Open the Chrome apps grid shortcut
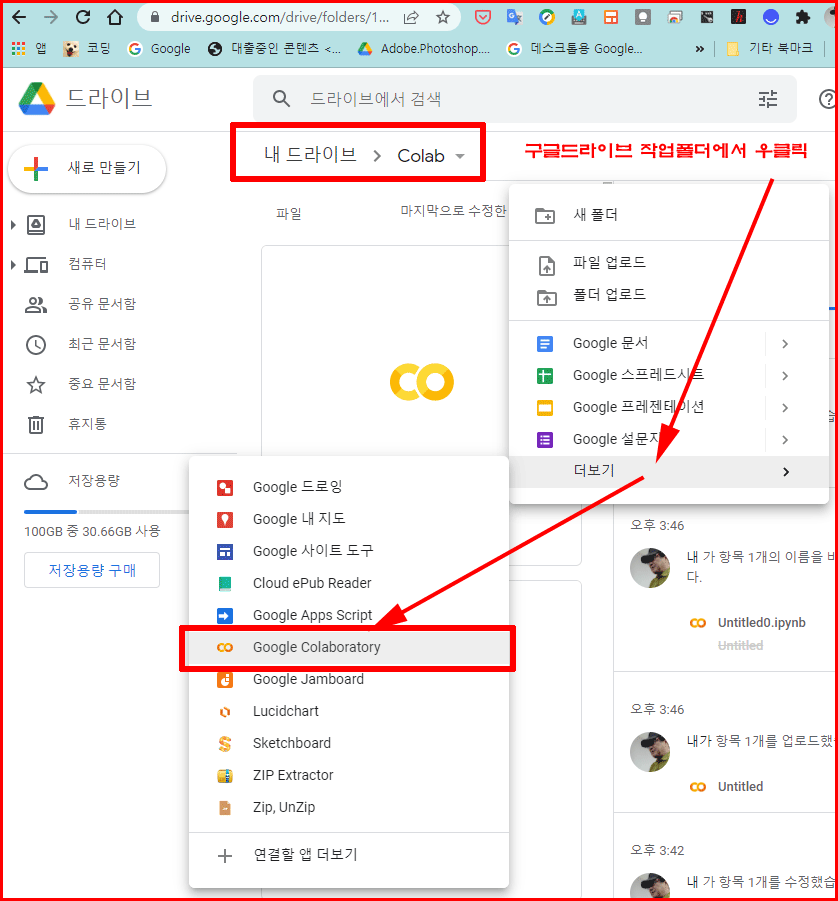The height and width of the screenshot is (901, 838). pyautogui.click(x=18, y=49)
